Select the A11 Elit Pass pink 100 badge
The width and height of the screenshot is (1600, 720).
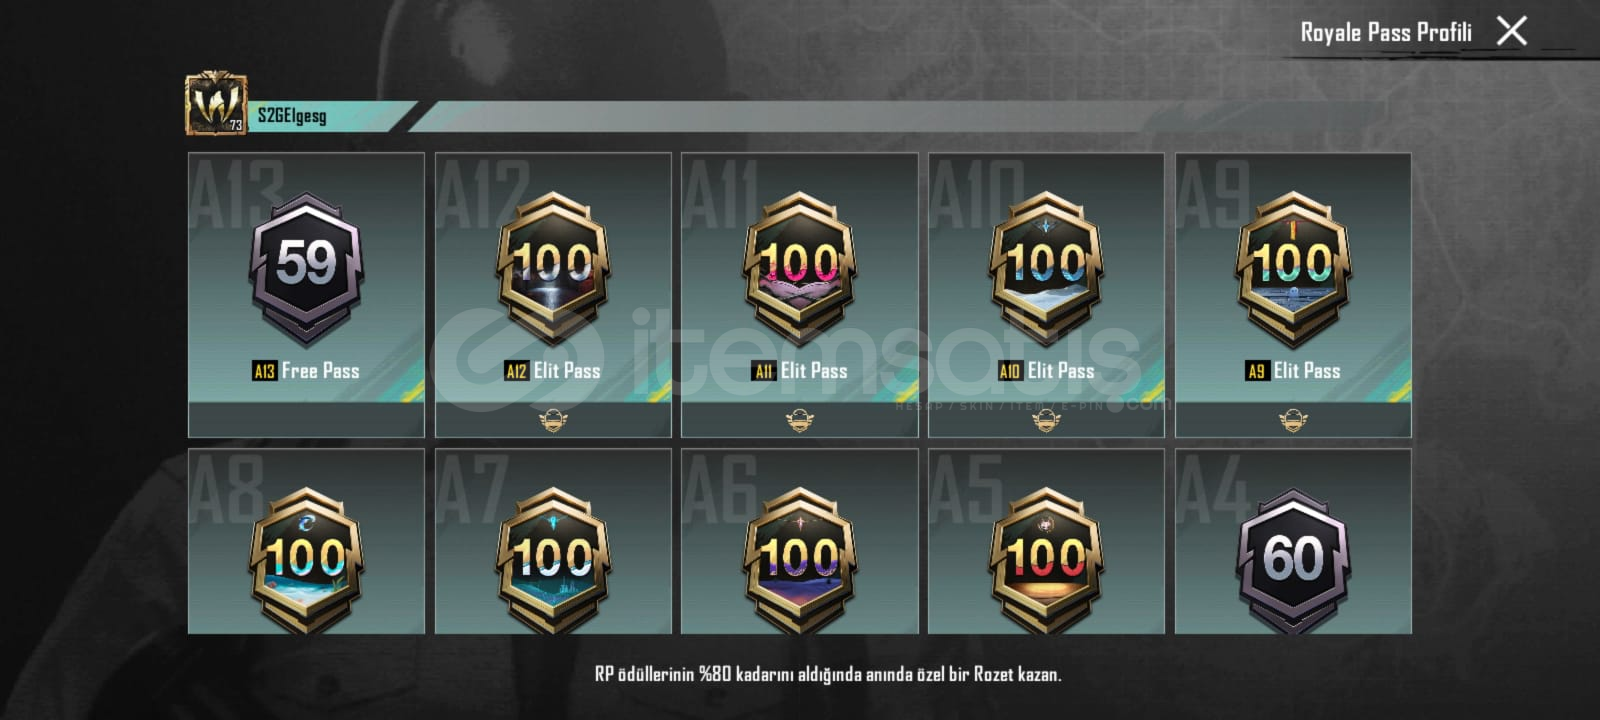799,268
